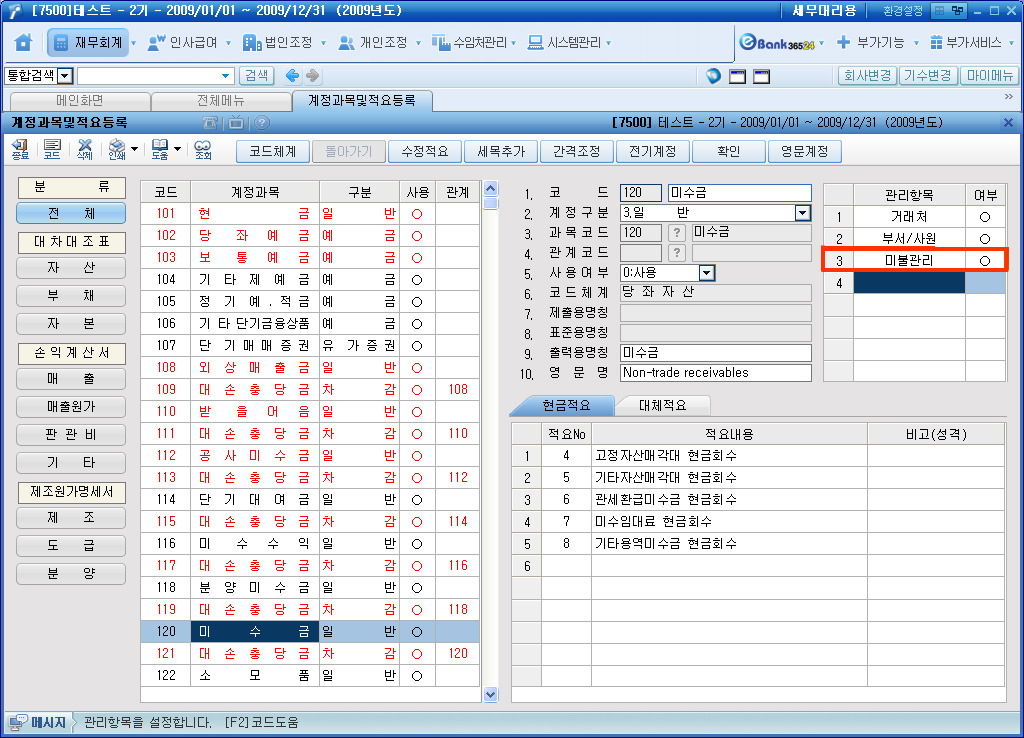Click the first window layout icon beside the globe
The image size is (1024, 738).
(737, 76)
